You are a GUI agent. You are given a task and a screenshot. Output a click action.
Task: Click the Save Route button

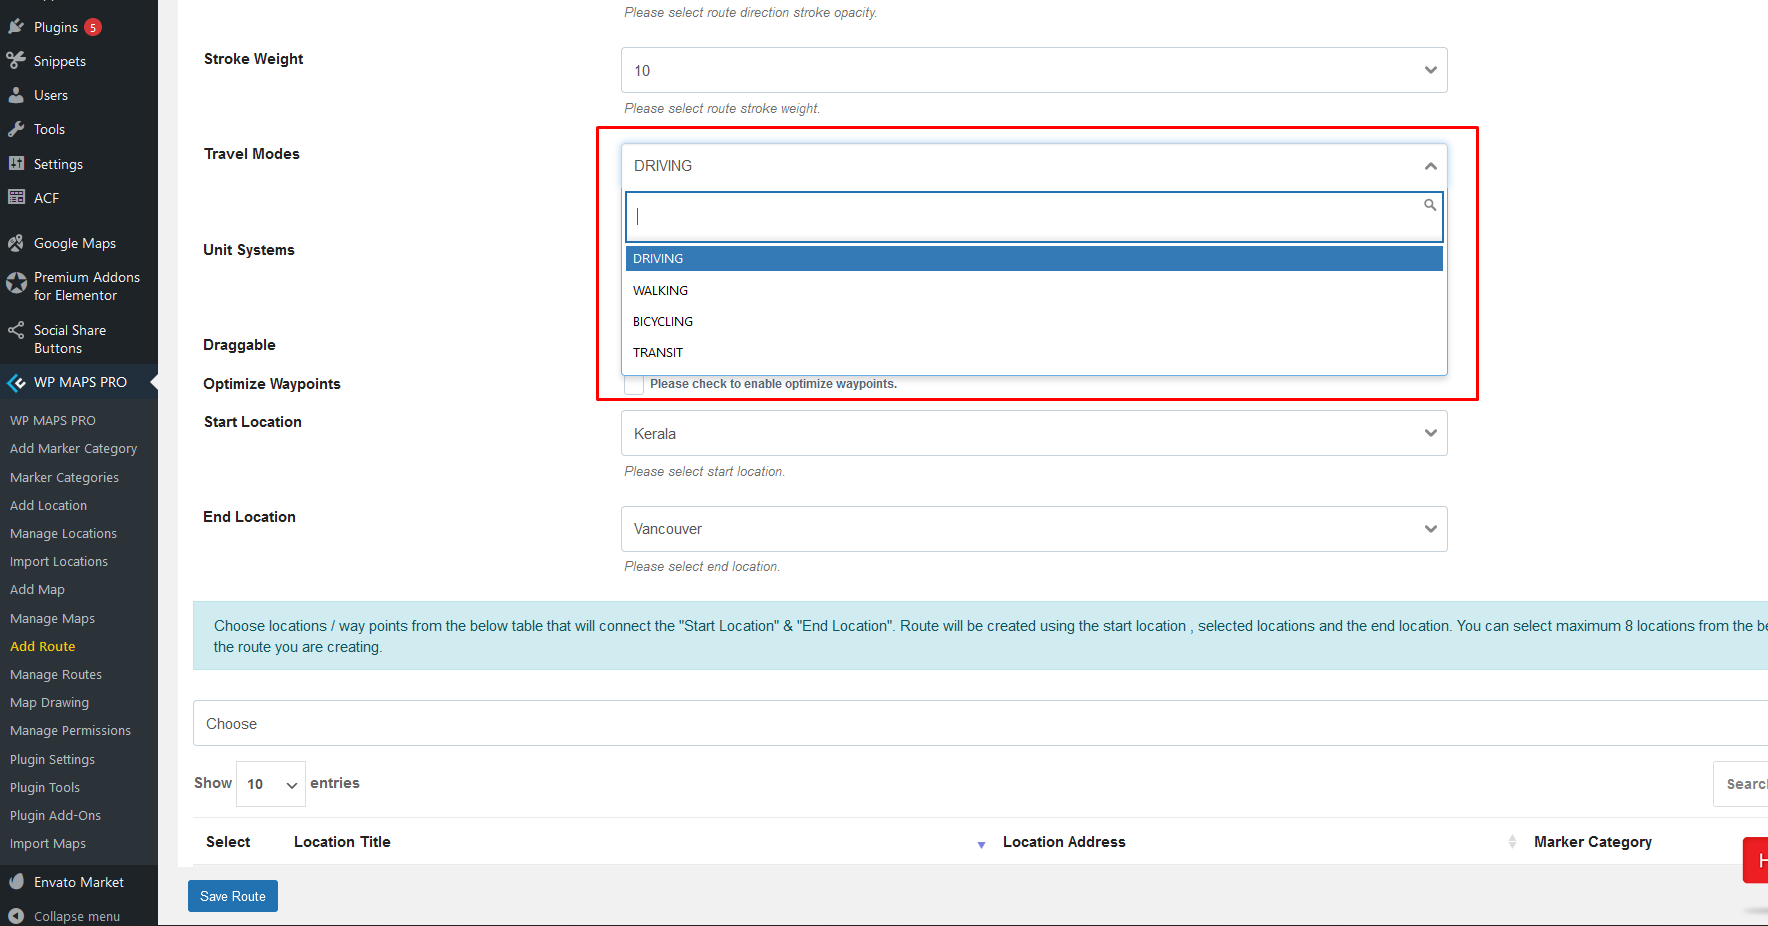[x=233, y=896]
